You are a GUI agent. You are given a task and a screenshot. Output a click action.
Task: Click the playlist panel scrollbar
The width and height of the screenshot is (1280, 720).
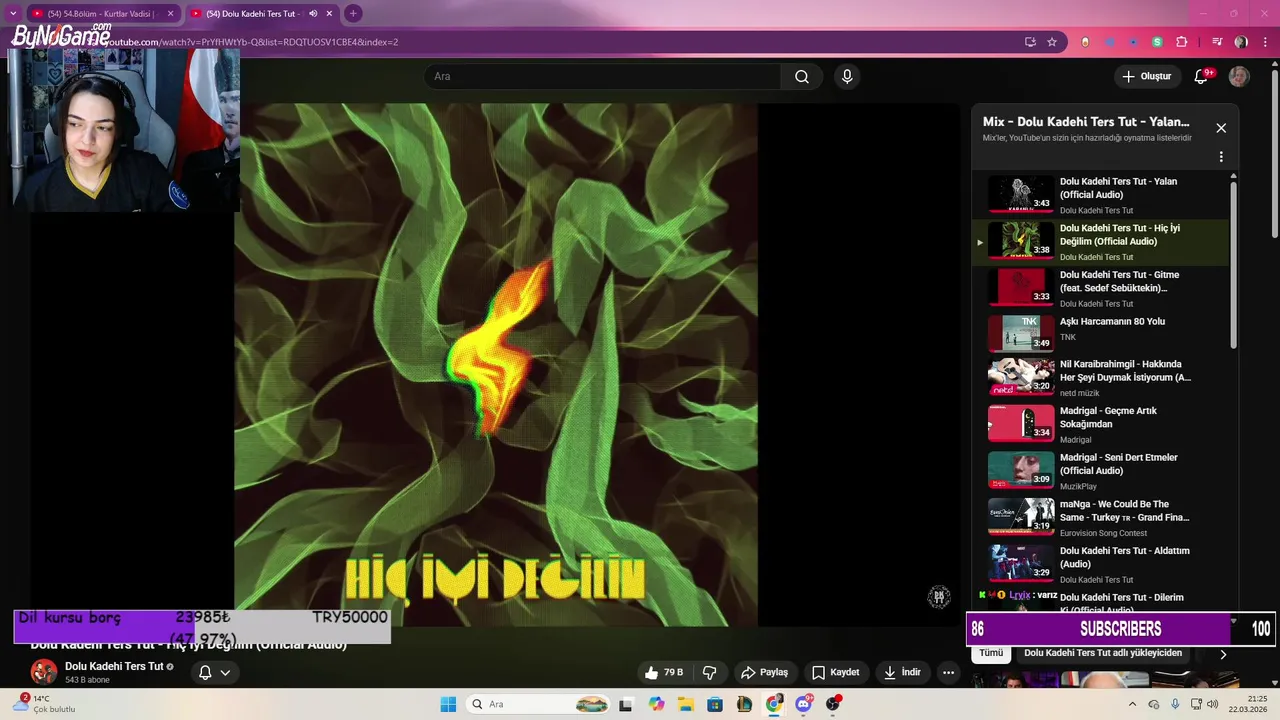pyautogui.click(x=1233, y=265)
